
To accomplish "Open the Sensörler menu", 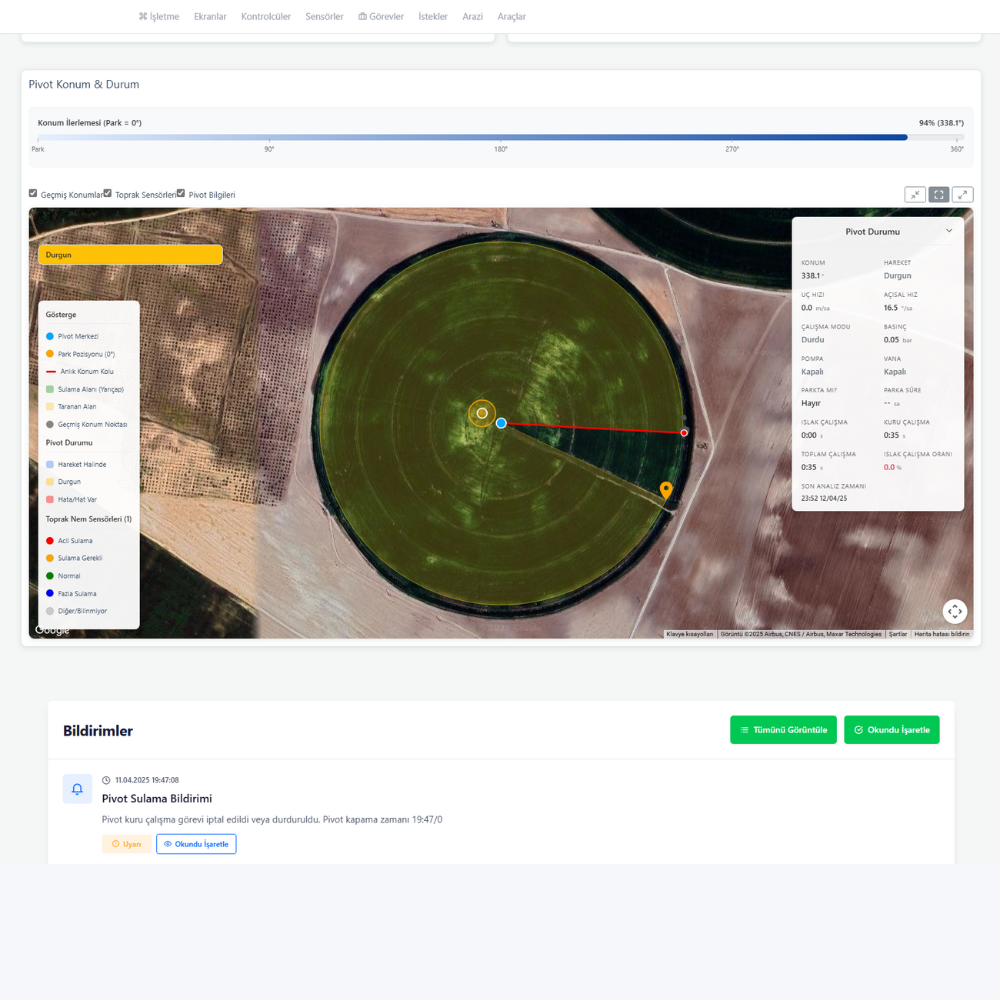I will [x=323, y=16].
